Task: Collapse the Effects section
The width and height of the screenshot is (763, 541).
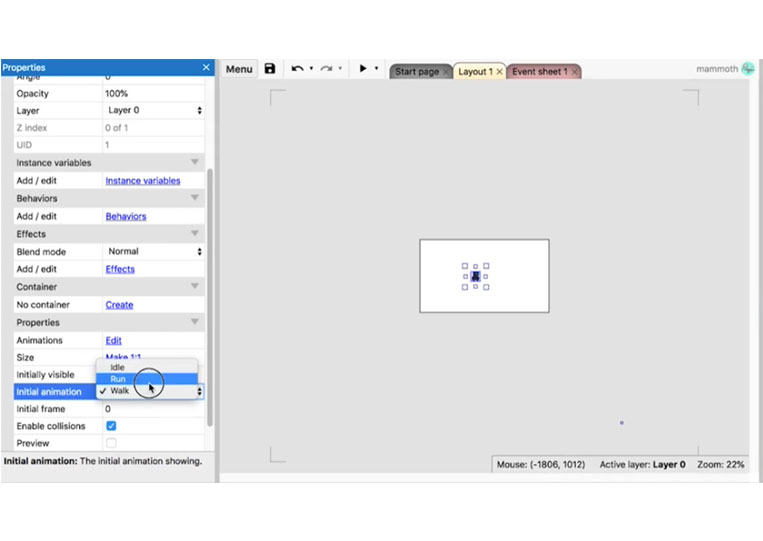Action: [x=195, y=234]
